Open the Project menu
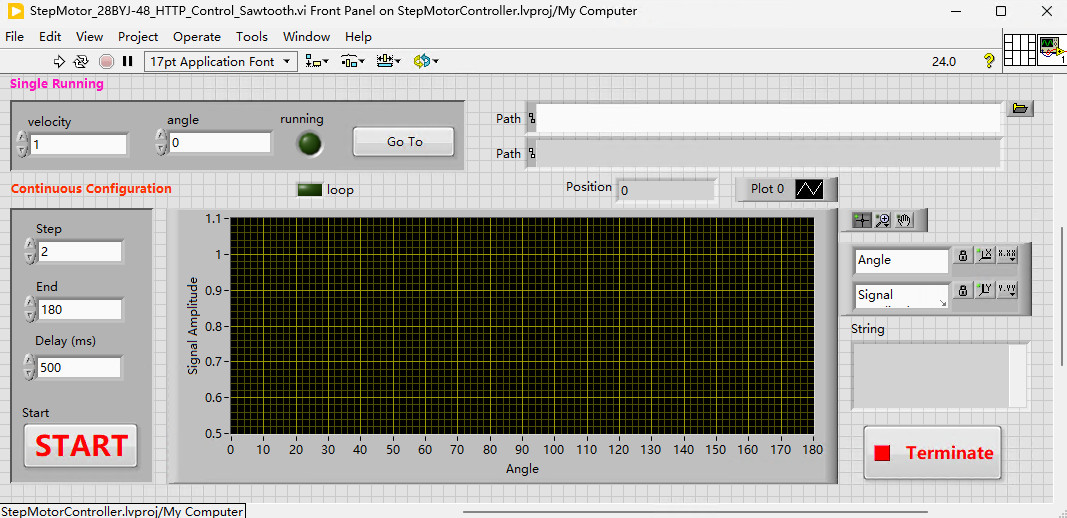The image size is (1067, 518). (x=138, y=36)
